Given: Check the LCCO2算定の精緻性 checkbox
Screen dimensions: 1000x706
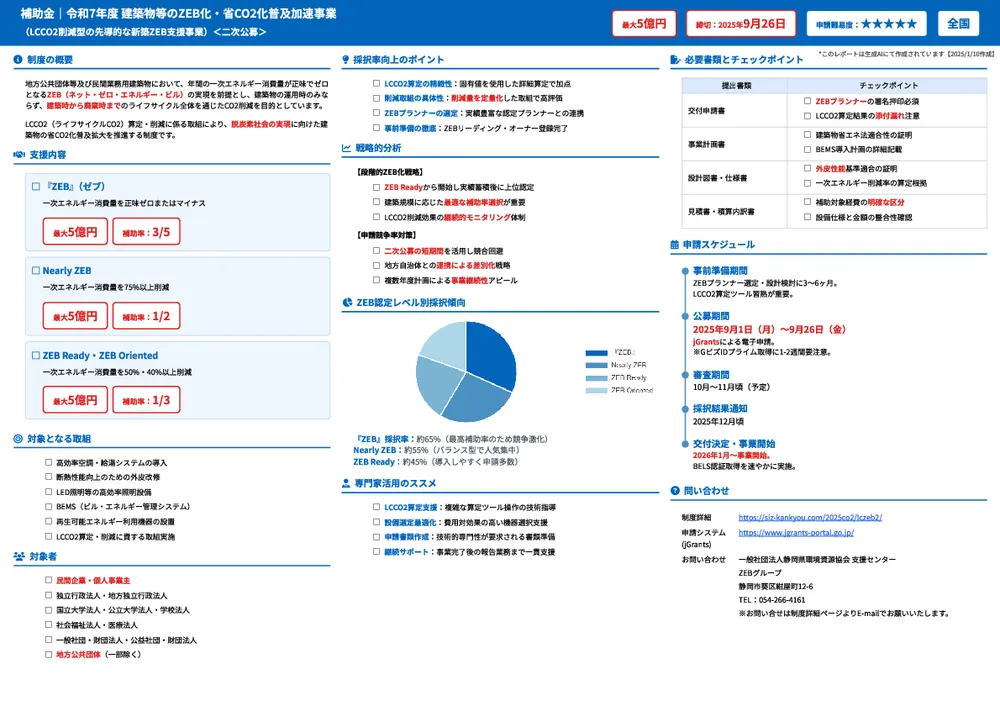Looking at the screenshot, I should [376, 84].
